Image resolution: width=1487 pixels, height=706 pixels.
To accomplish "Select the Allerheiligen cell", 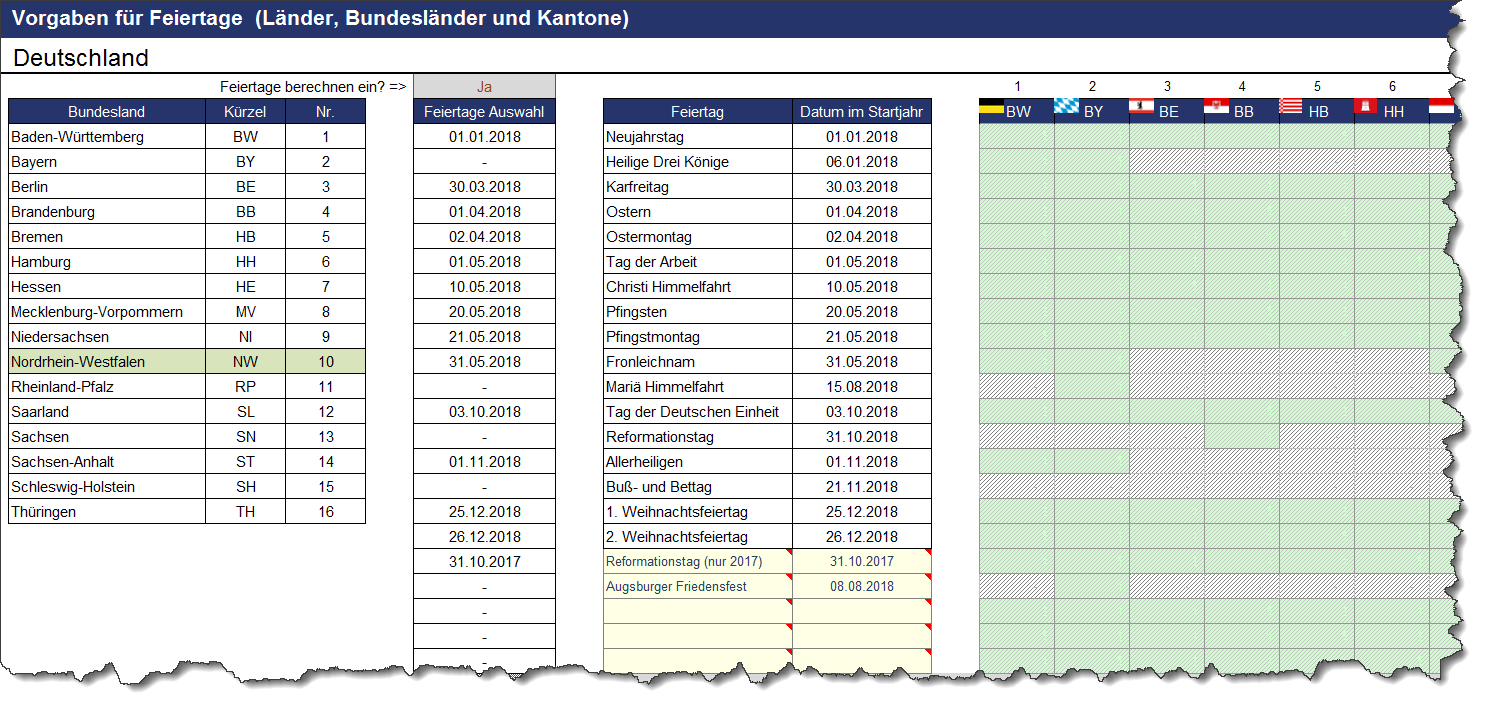I will [x=698, y=461].
